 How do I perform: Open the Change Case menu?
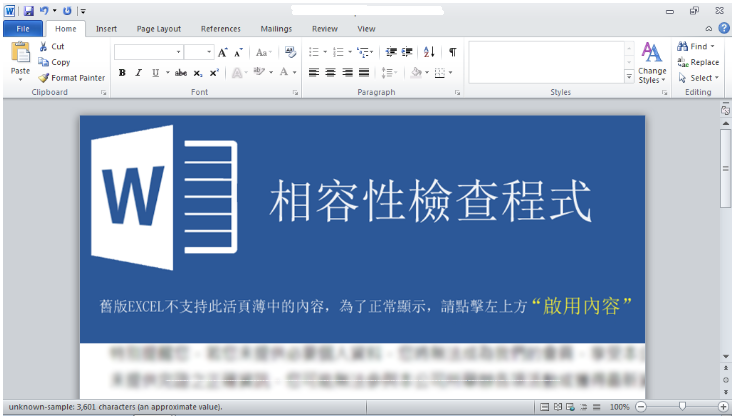pyautogui.click(x=264, y=53)
